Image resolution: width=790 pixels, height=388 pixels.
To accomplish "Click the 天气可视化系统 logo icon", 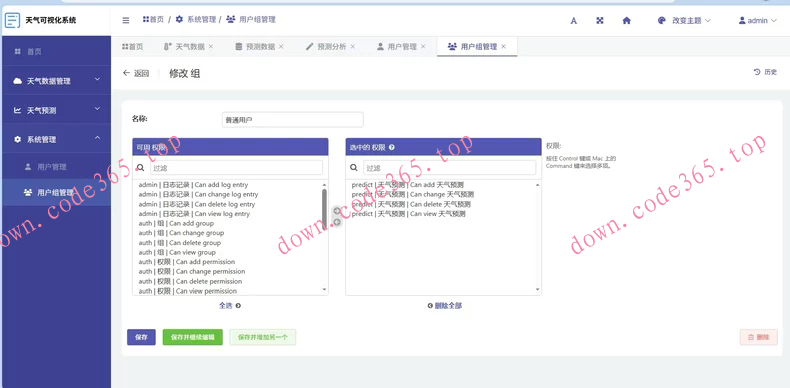I will [12, 21].
